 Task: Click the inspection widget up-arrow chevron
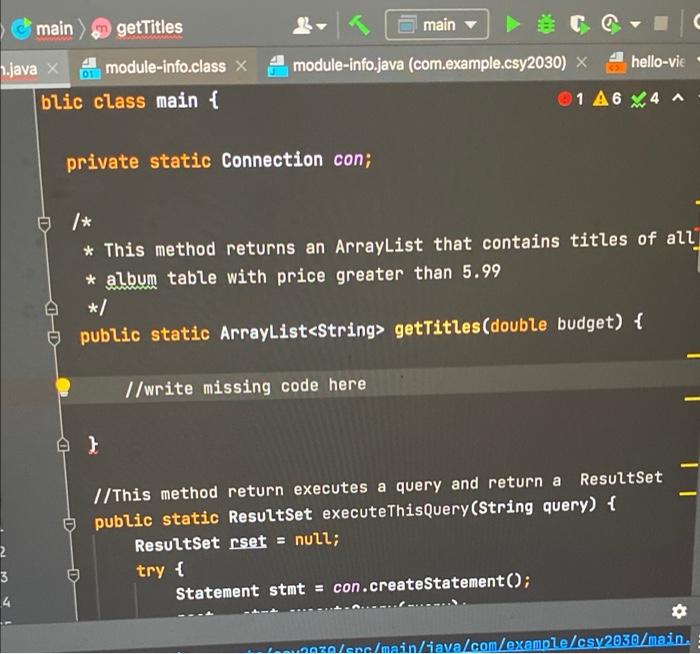click(678, 97)
